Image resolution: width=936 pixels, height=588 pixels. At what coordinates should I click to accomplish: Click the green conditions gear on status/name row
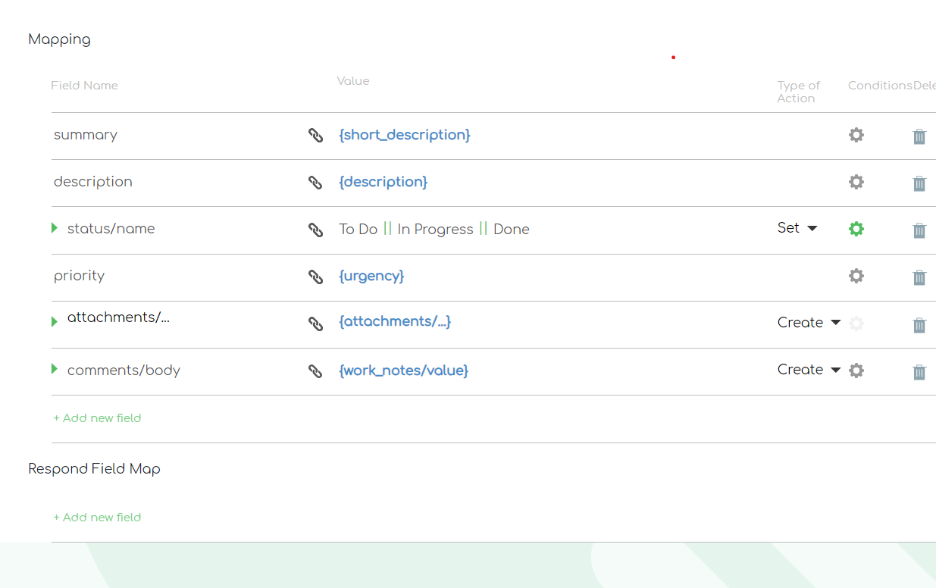(x=856, y=229)
